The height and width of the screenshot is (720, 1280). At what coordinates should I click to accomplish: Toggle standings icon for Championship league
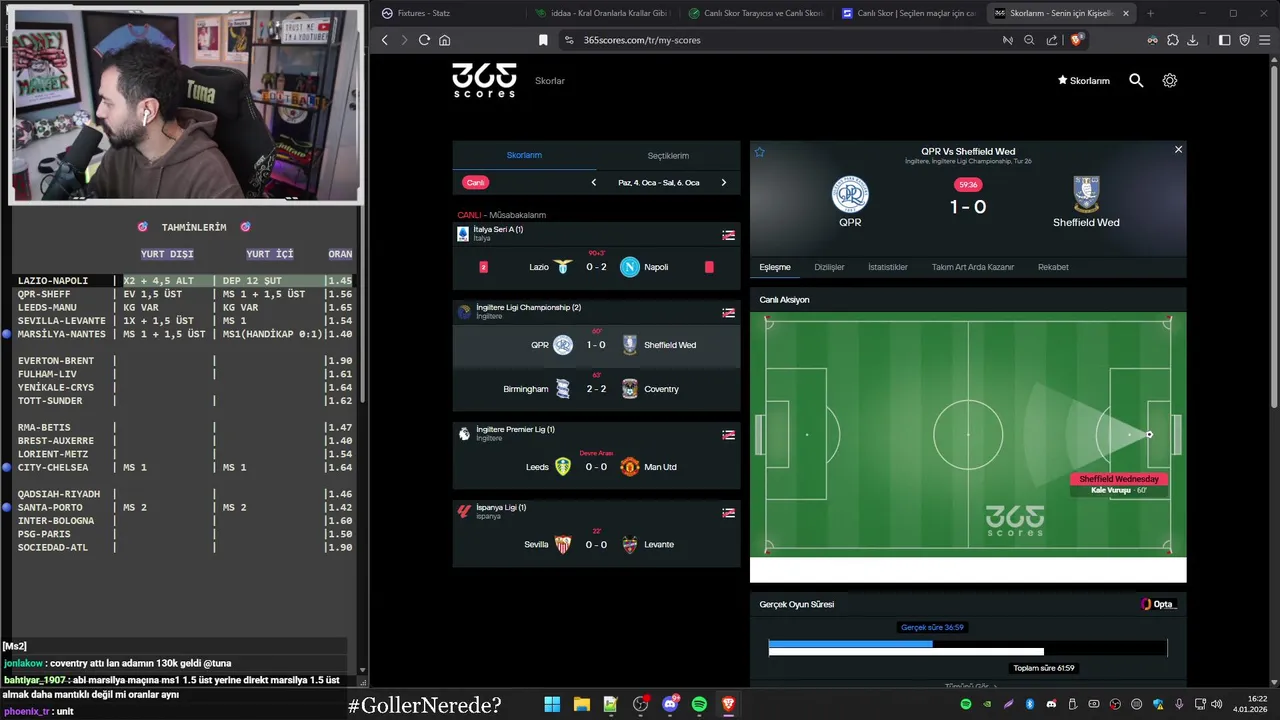pyautogui.click(x=728, y=313)
